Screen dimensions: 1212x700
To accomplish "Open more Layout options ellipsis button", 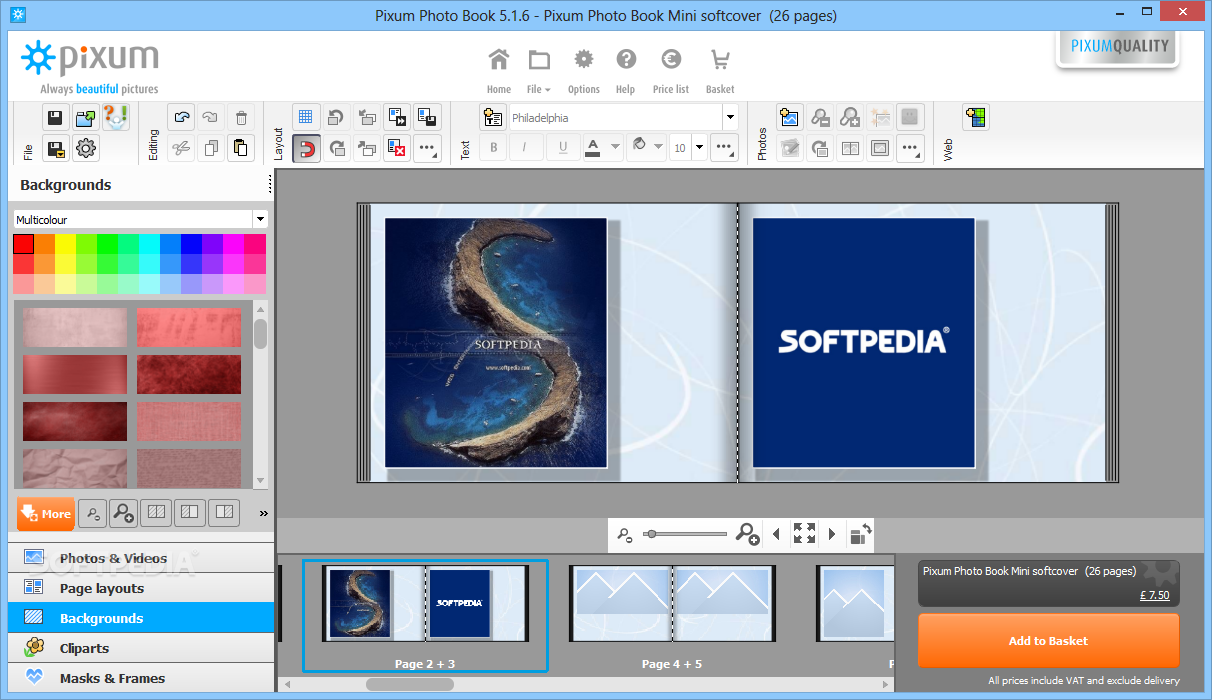I will pyautogui.click(x=427, y=148).
